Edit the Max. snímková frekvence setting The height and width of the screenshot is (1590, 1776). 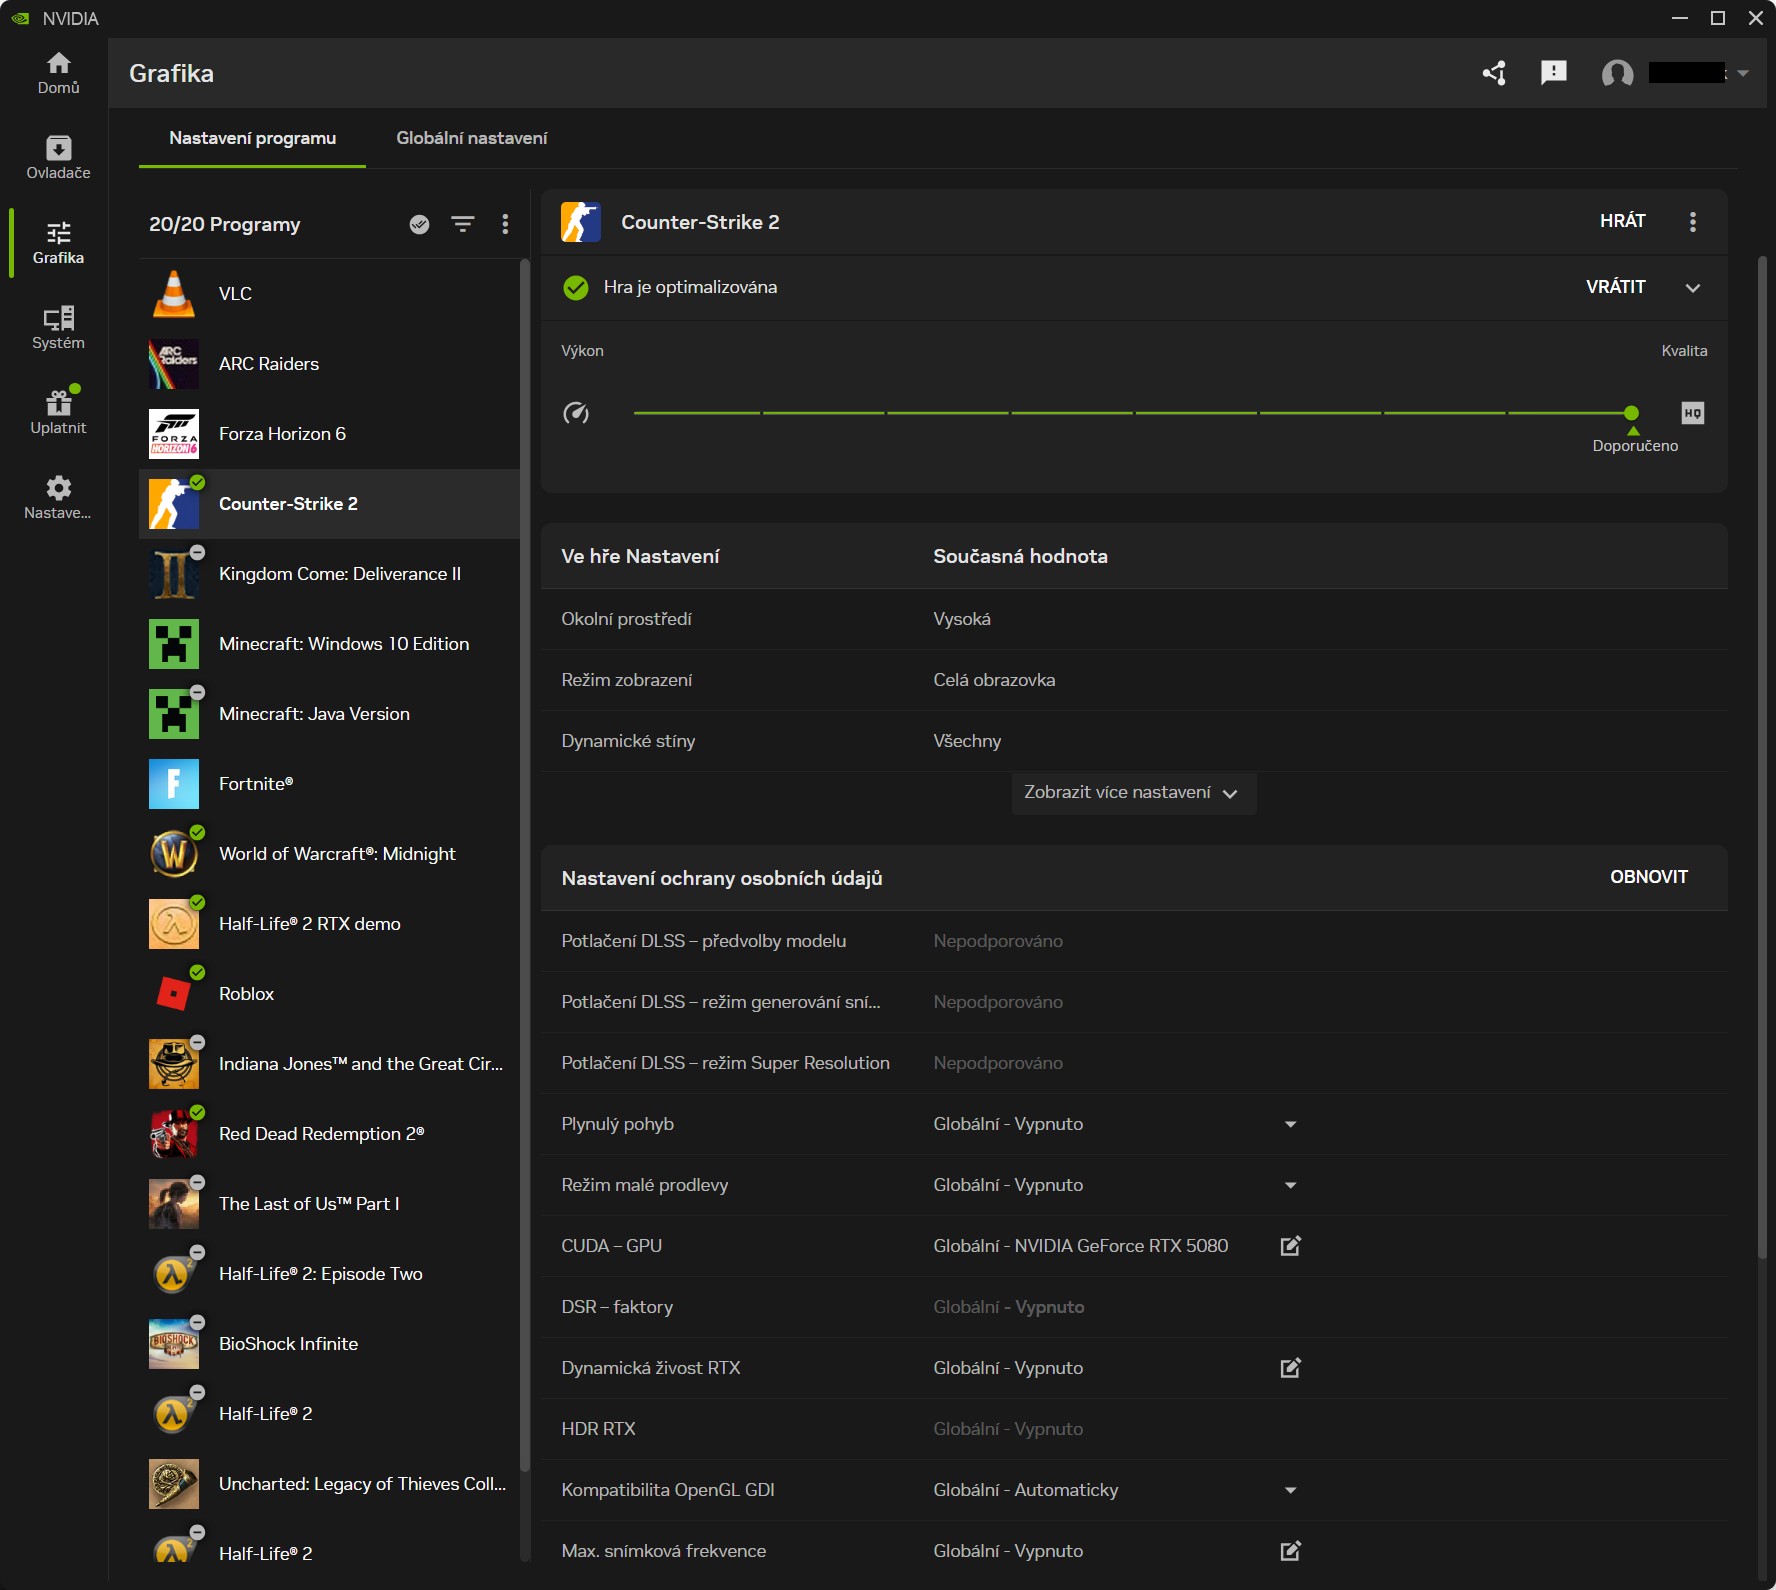click(1291, 1551)
